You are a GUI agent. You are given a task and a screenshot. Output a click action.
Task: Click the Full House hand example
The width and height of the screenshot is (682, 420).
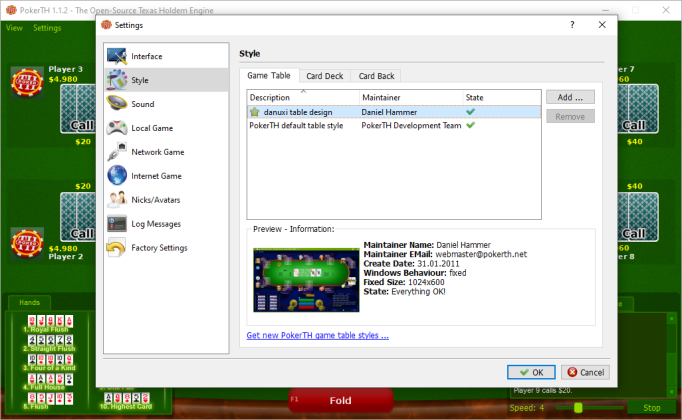click(x=50, y=381)
